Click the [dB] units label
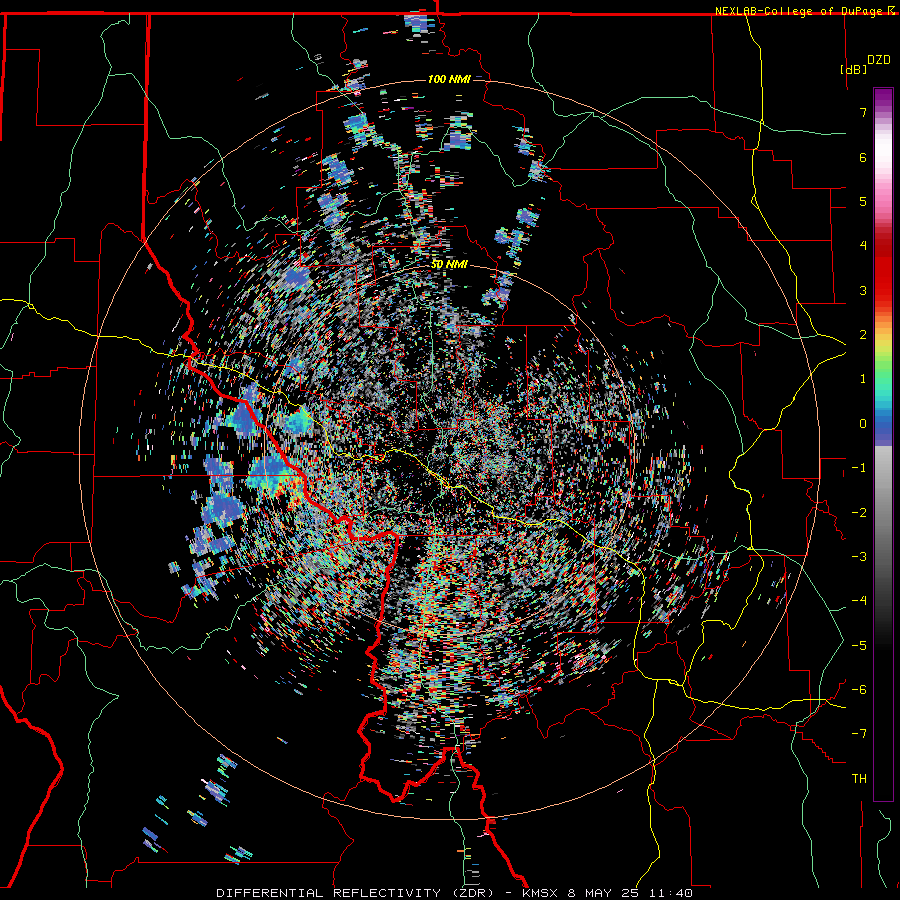 (852, 69)
